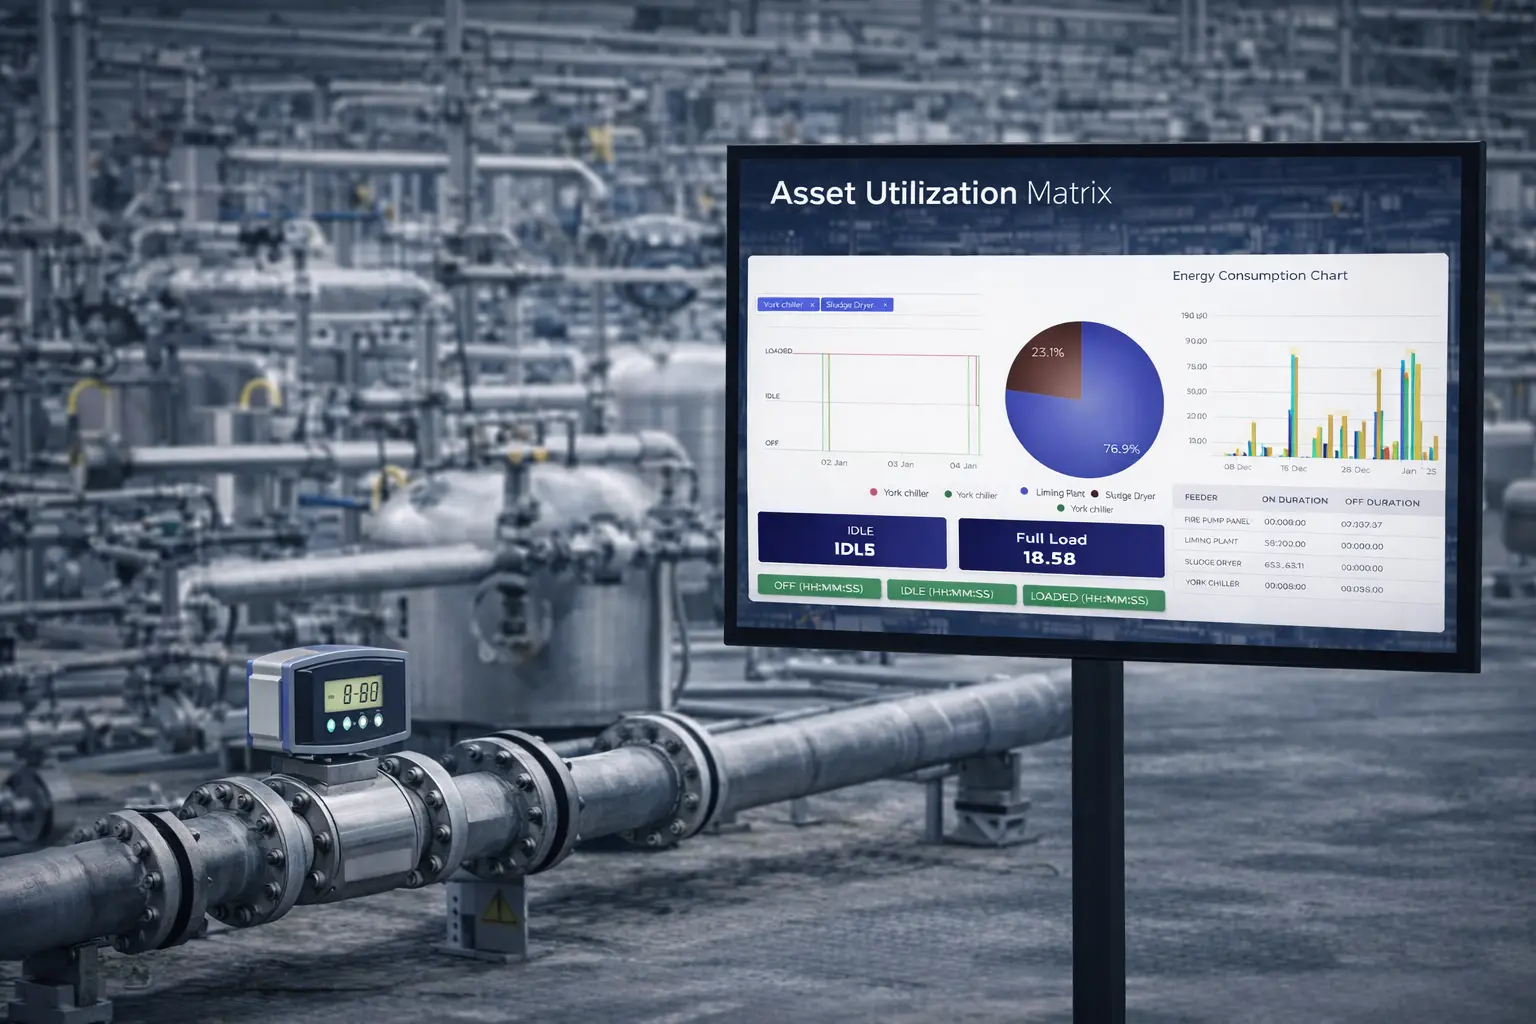This screenshot has width=1536, height=1024.
Task: Switch to IDLE (HH:MM:SS) view
Action: (x=946, y=592)
